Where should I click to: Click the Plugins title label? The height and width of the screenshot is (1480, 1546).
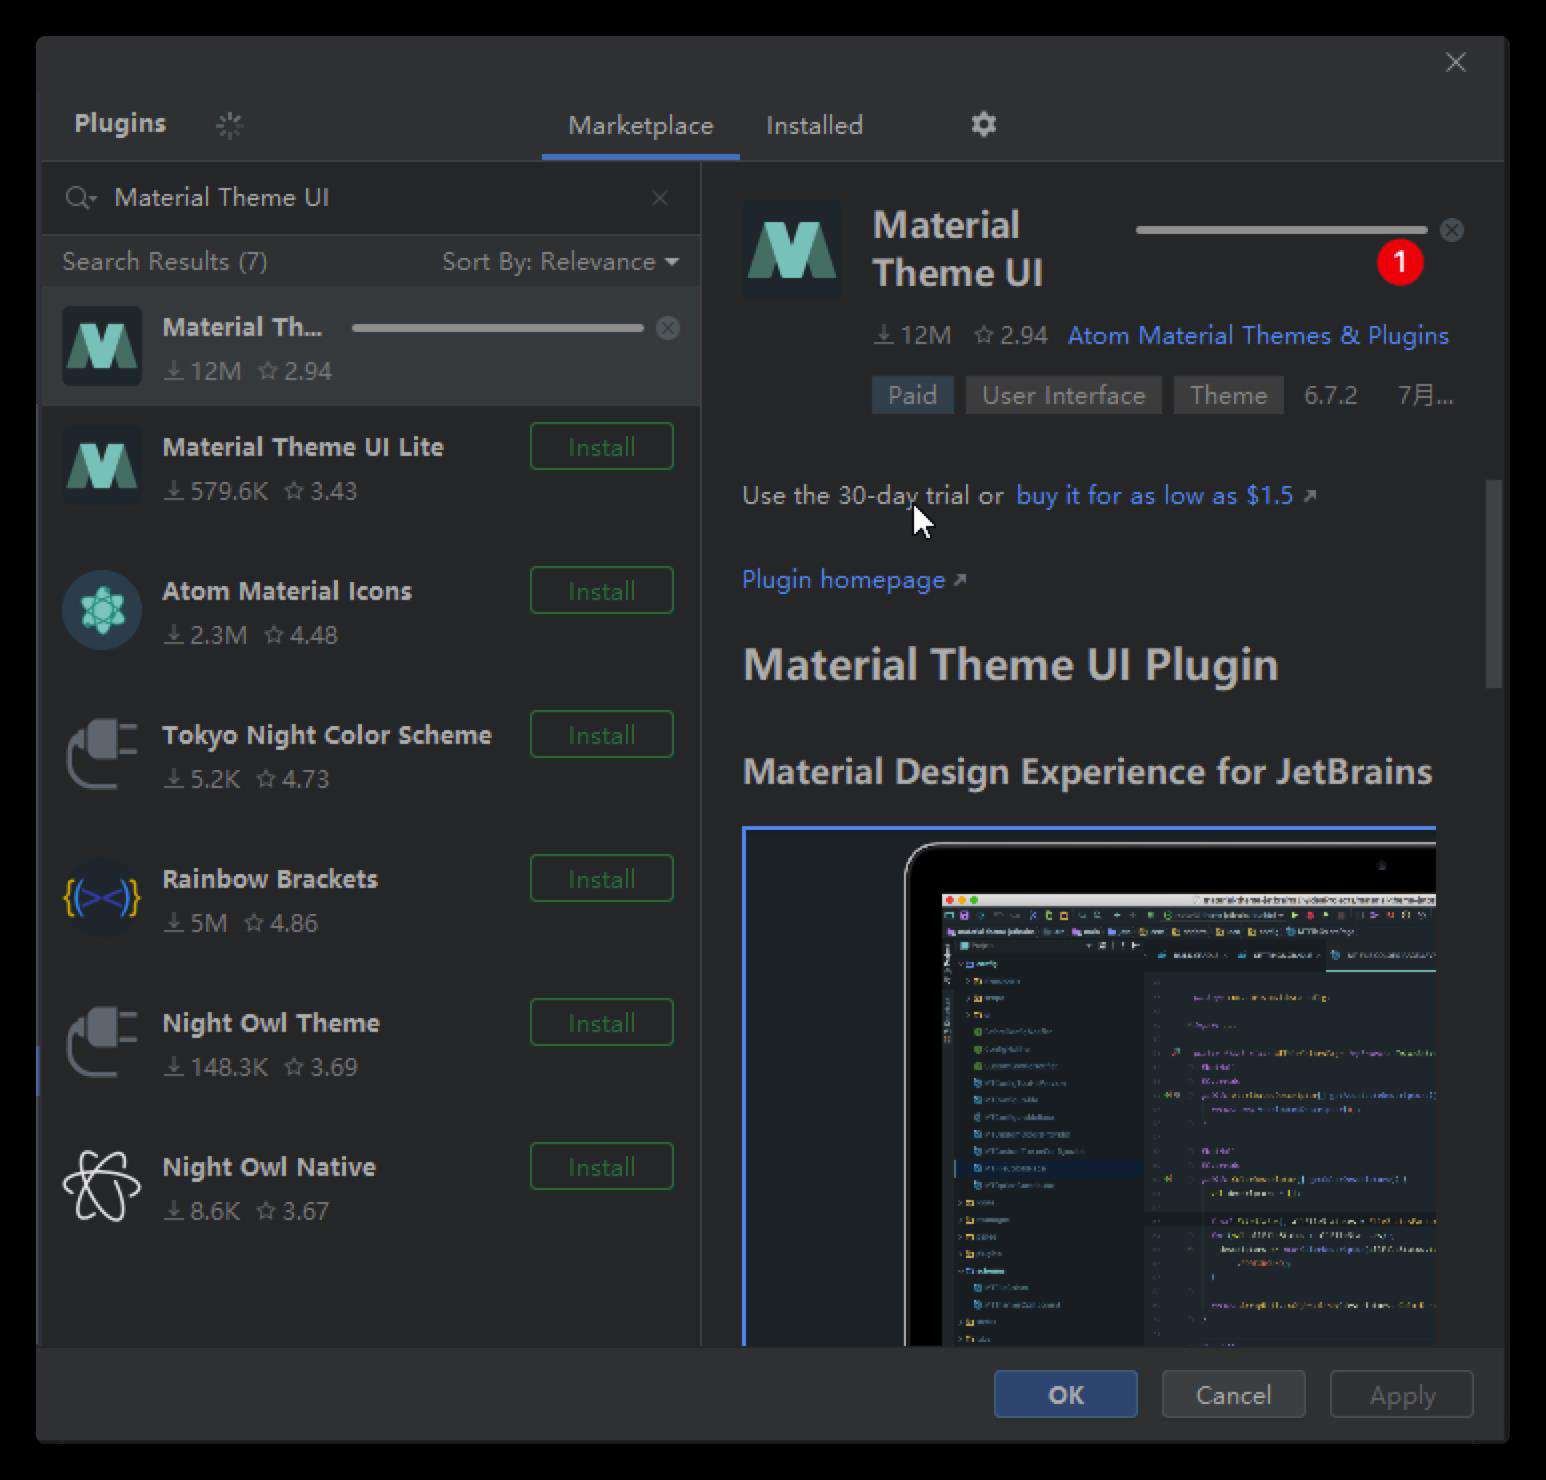click(x=120, y=123)
